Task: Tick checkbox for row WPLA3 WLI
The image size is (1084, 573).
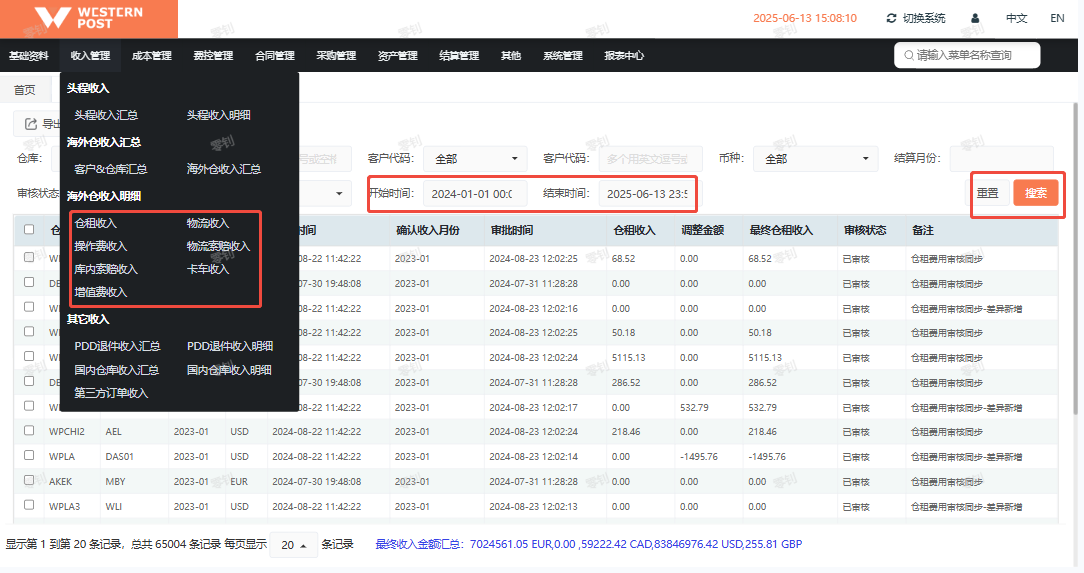Action: (x=29, y=505)
